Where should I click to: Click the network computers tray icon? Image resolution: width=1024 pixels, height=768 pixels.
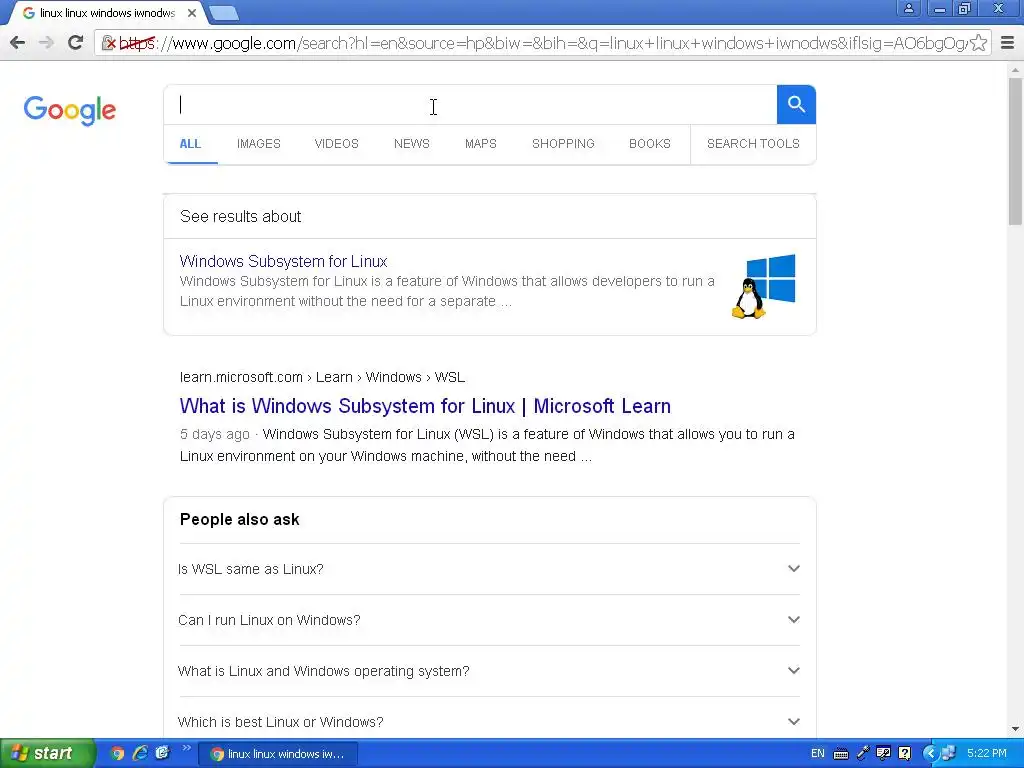(x=948, y=754)
